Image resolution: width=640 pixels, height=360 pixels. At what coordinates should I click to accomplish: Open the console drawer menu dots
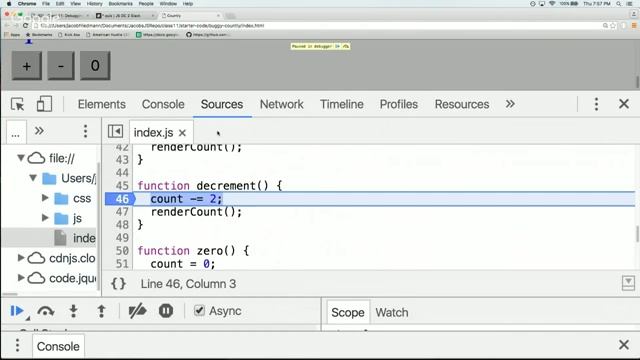pyautogui.click(x=17, y=345)
